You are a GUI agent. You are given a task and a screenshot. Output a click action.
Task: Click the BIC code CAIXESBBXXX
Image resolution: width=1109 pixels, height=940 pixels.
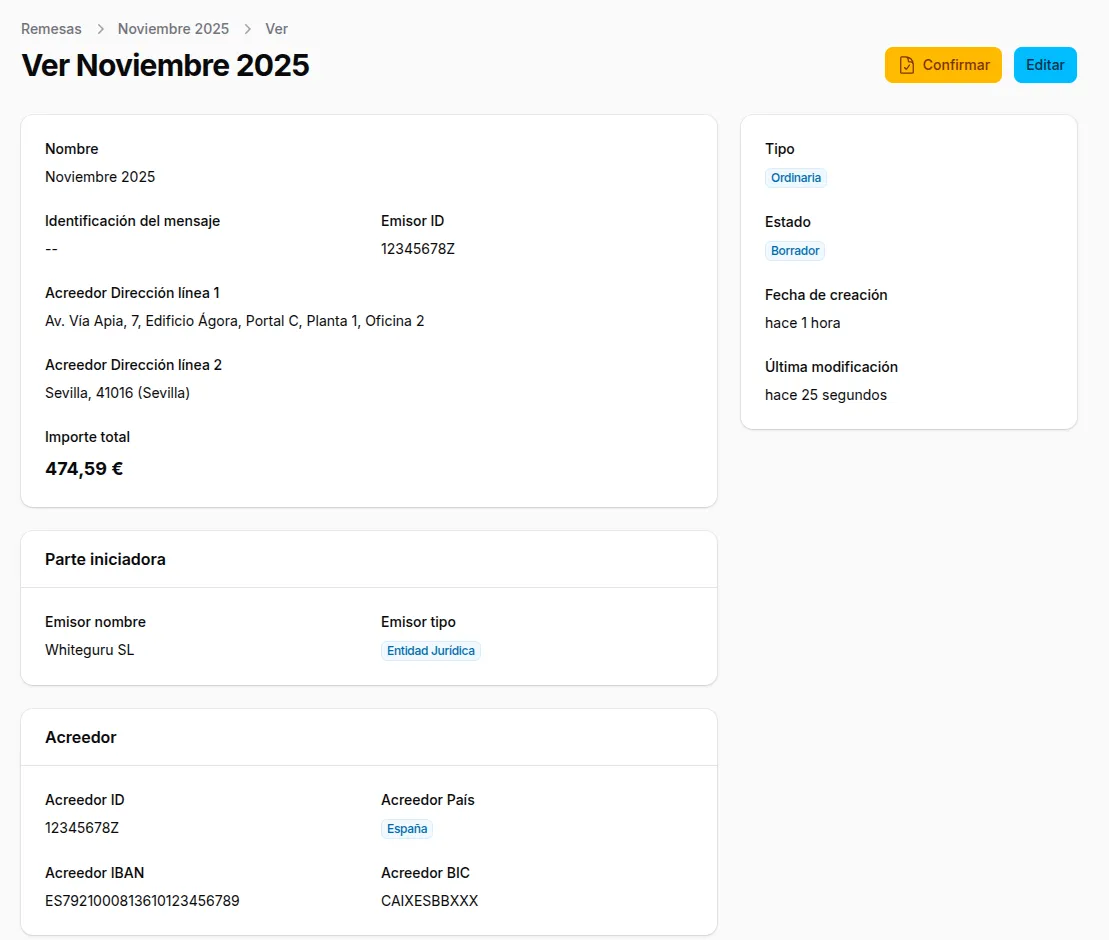pos(429,901)
